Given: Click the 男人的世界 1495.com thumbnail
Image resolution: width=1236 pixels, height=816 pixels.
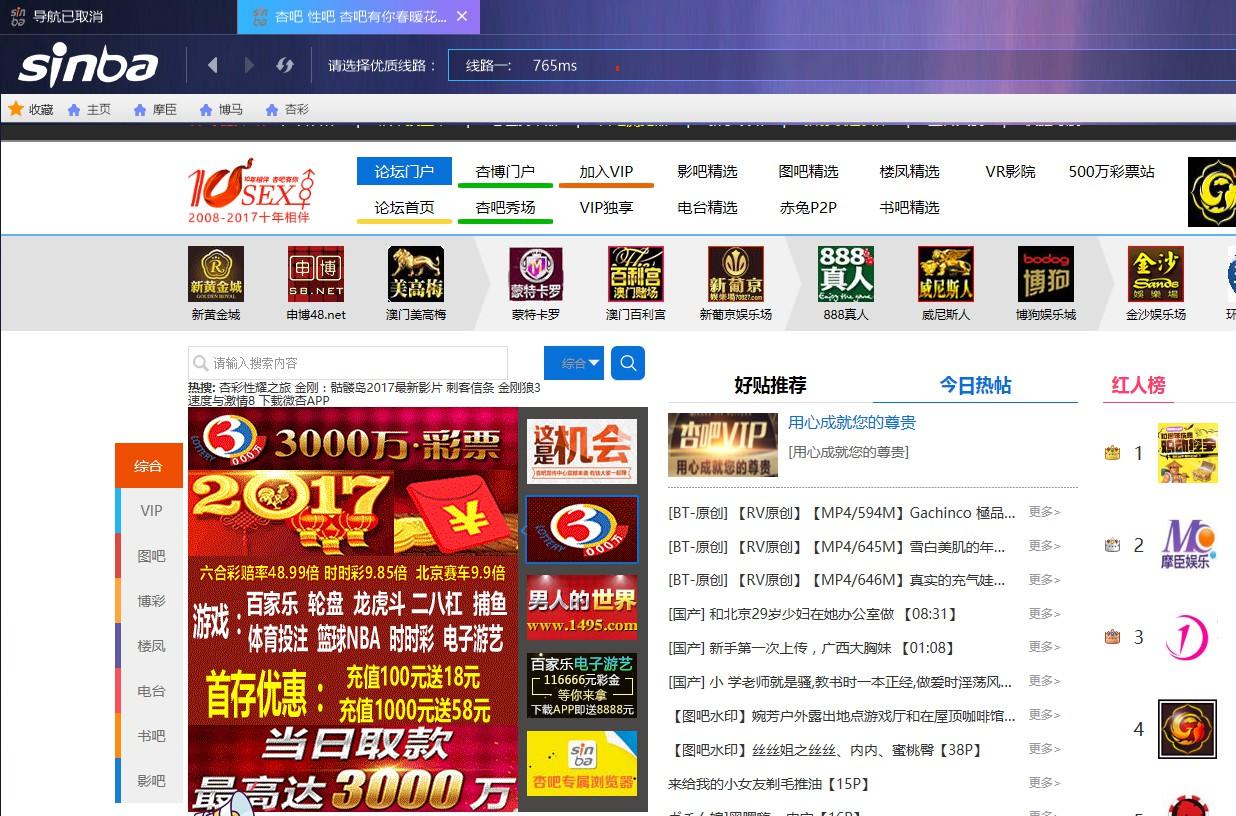Looking at the screenshot, I should pyautogui.click(x=582, y=607).
